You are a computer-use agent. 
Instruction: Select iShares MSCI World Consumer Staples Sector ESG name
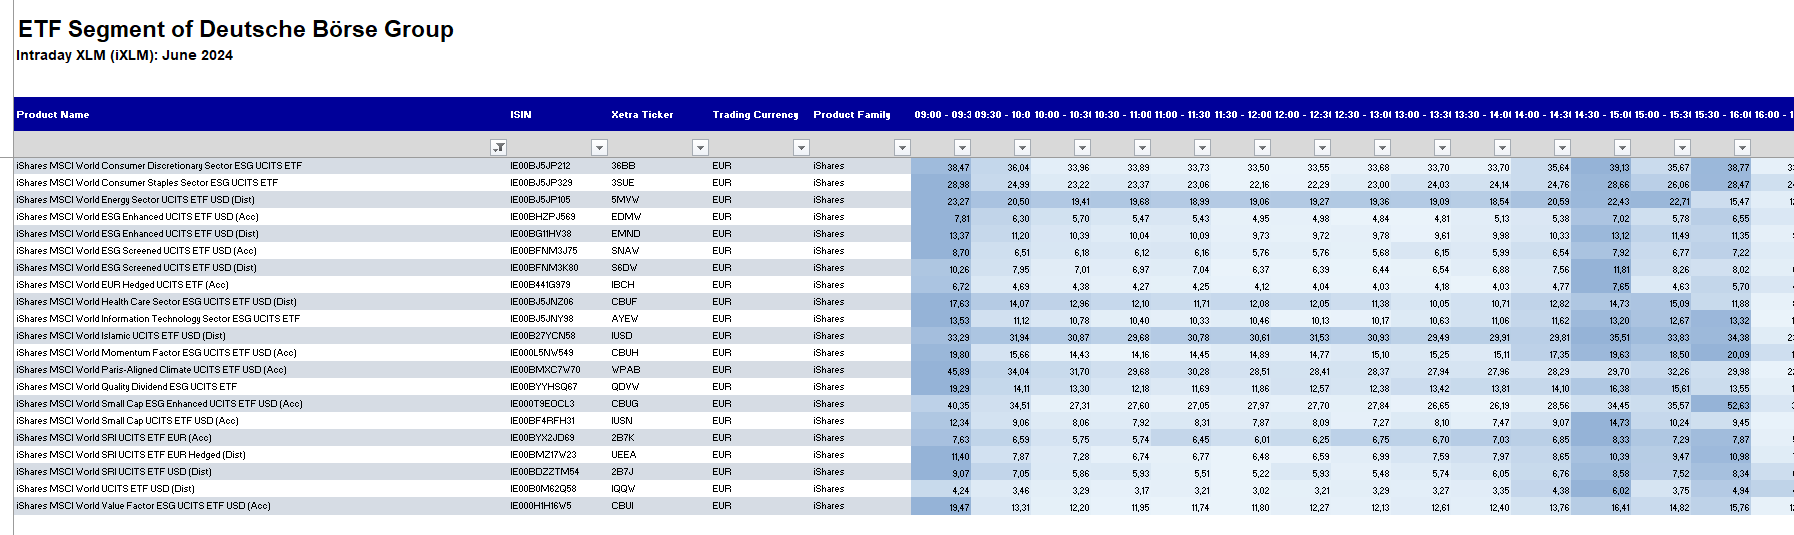coord(147,183)
